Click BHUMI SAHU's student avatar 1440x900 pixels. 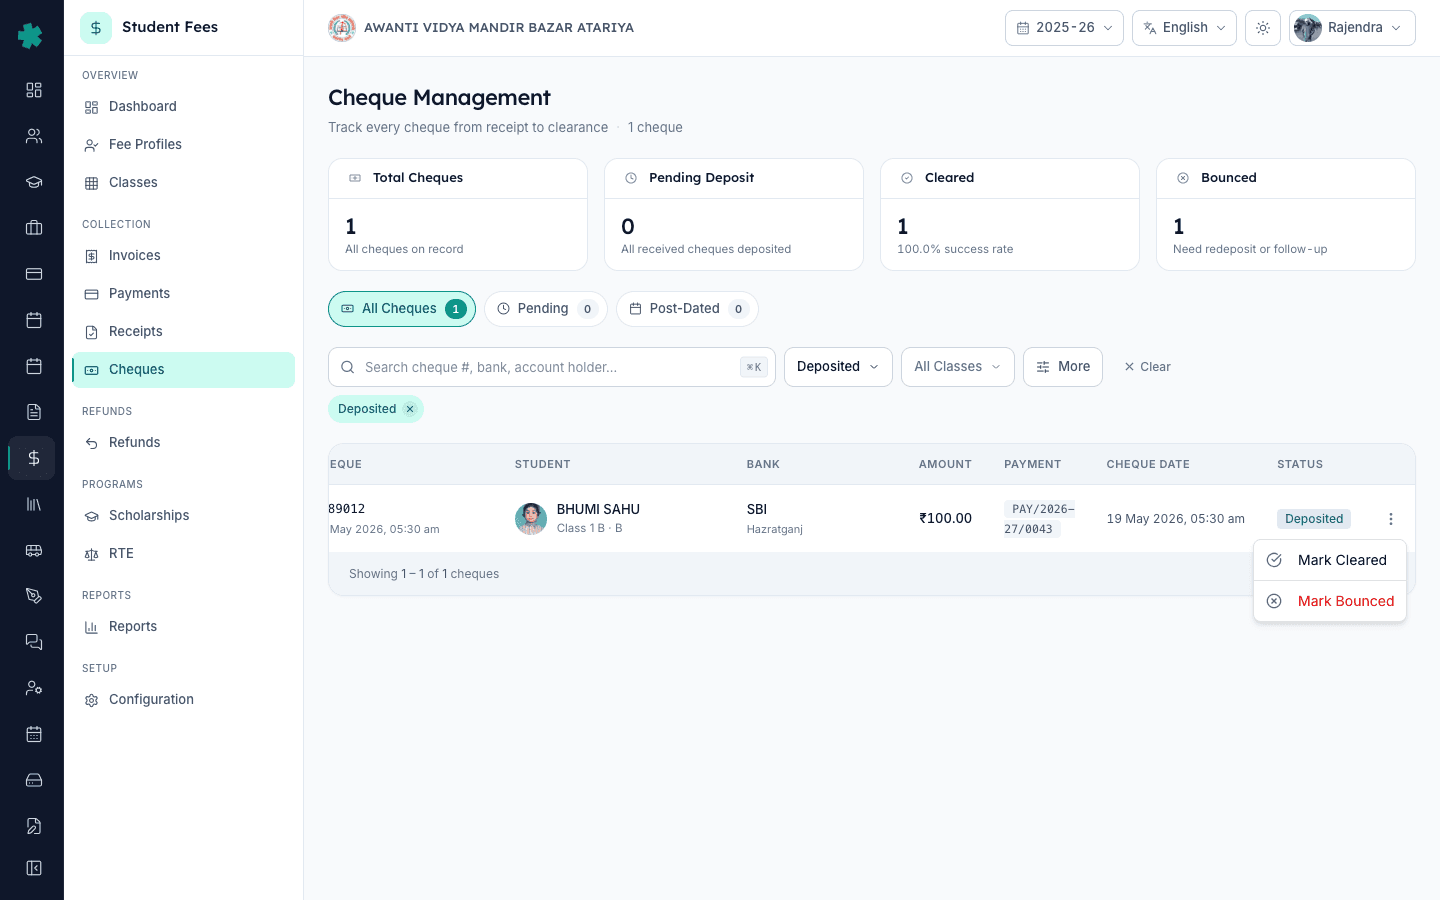coord(531,519)
